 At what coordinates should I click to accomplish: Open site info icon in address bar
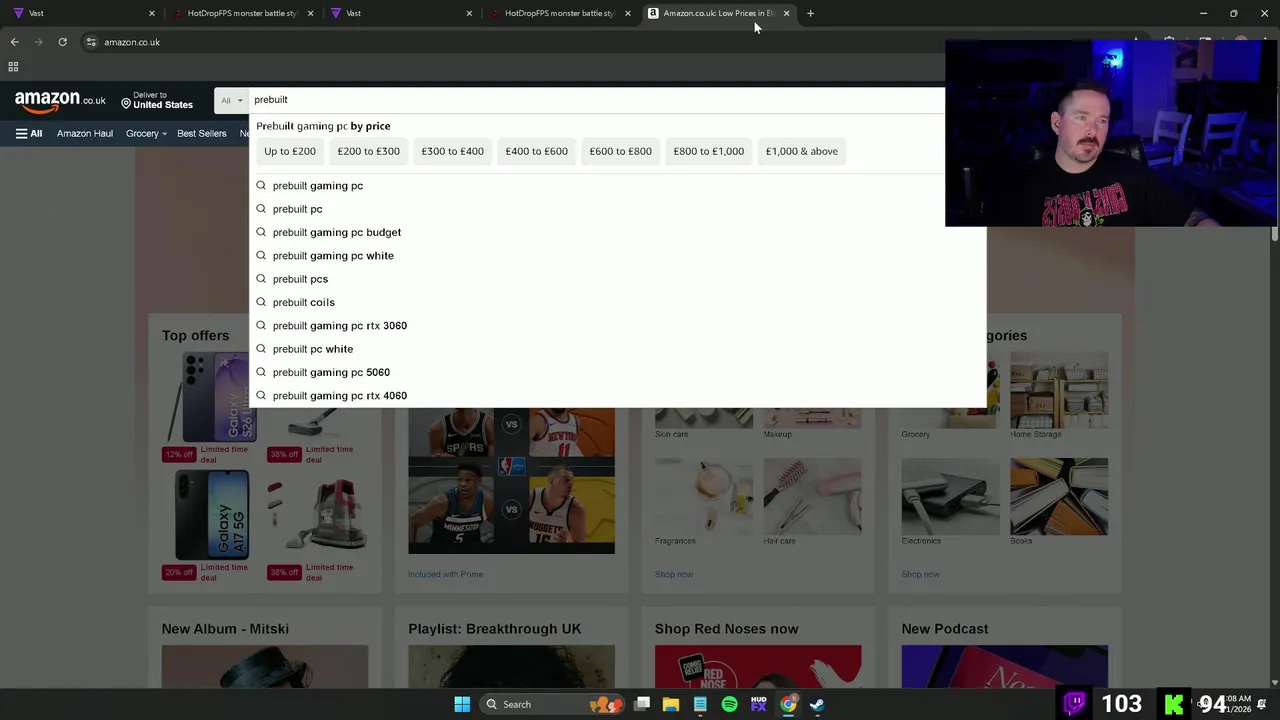click(91, 42)
